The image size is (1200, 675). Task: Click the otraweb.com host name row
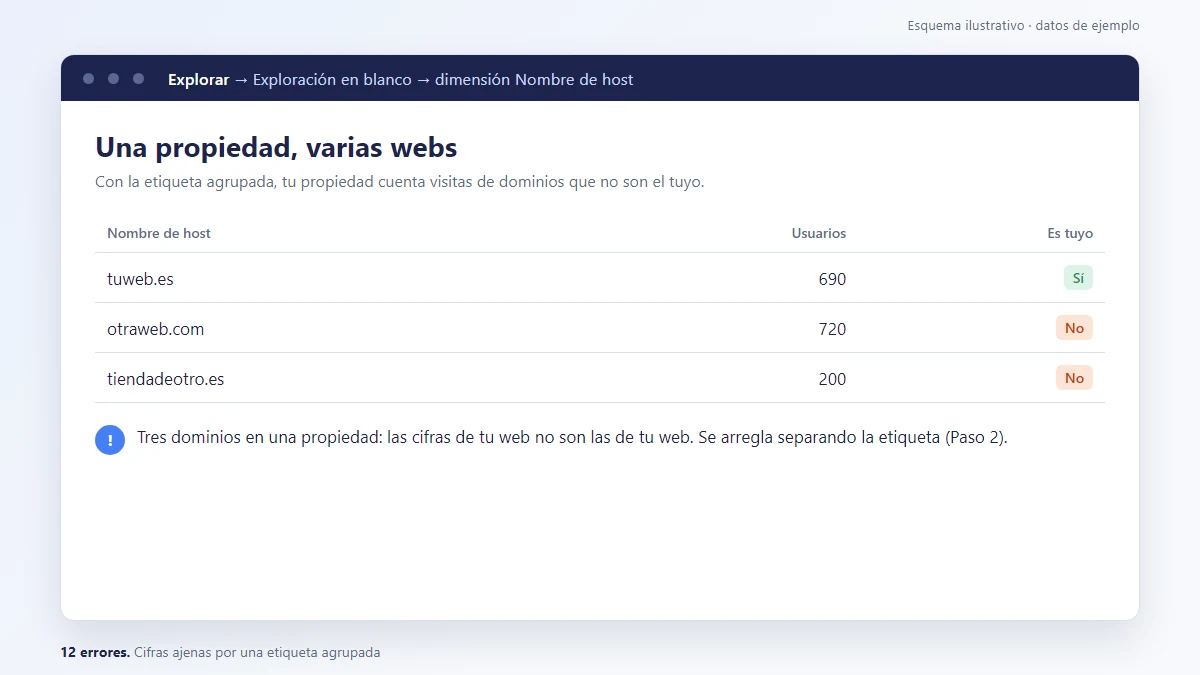click(600, 328)
